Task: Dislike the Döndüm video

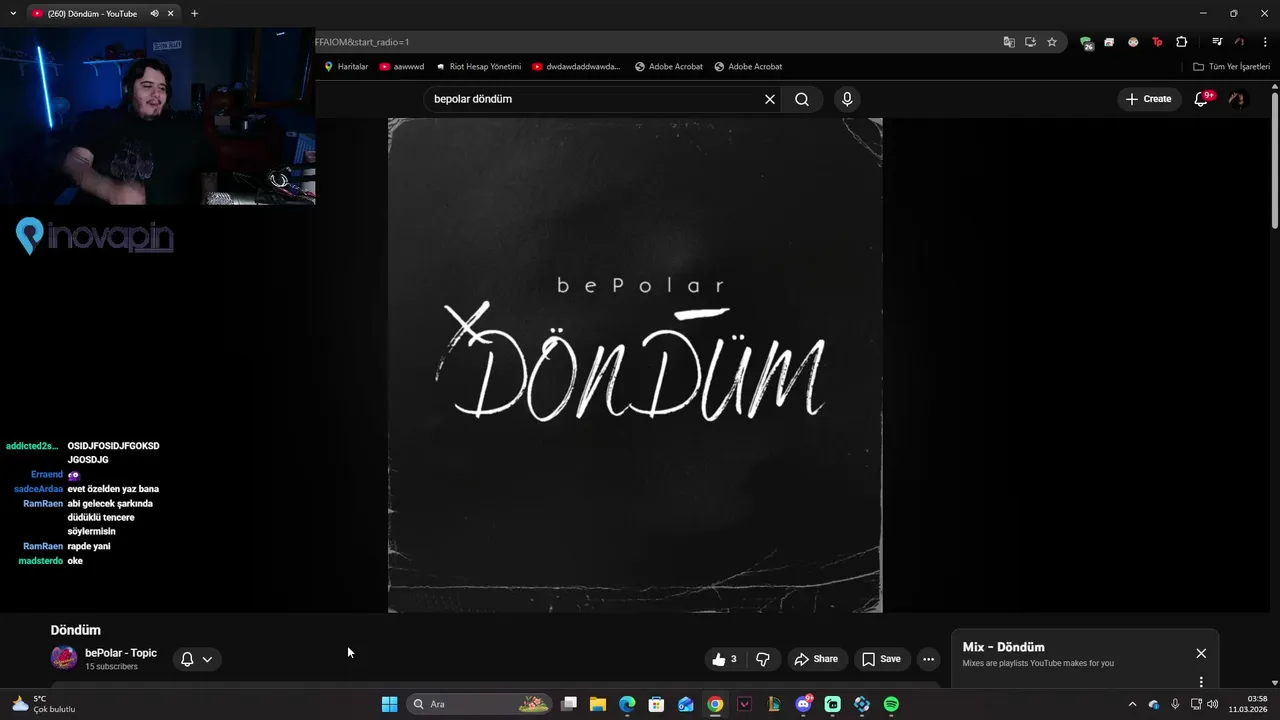Action: pos(763,659)
